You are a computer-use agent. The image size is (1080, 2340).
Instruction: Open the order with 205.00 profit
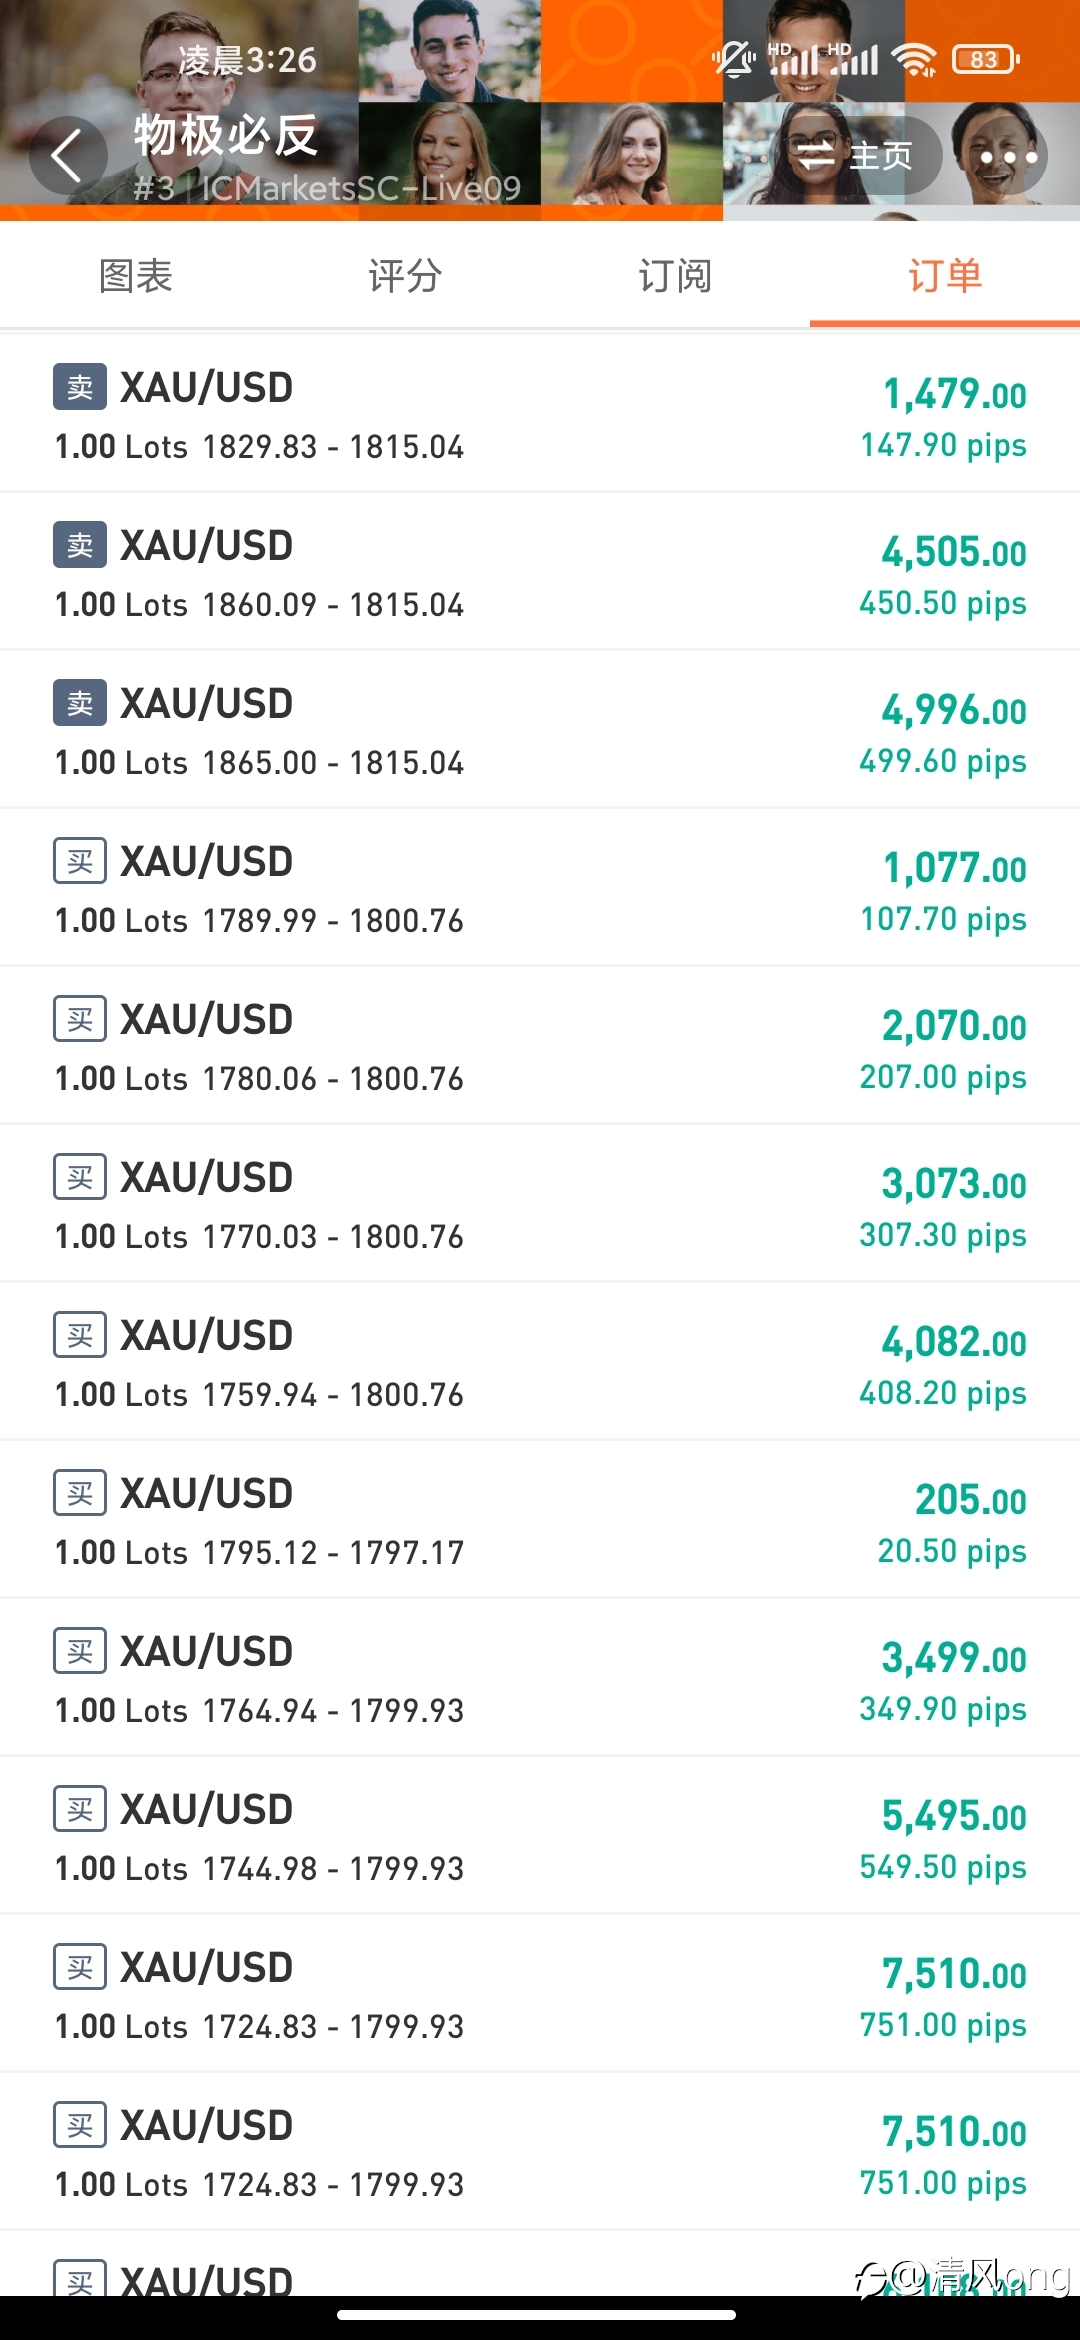(540, 1519)
